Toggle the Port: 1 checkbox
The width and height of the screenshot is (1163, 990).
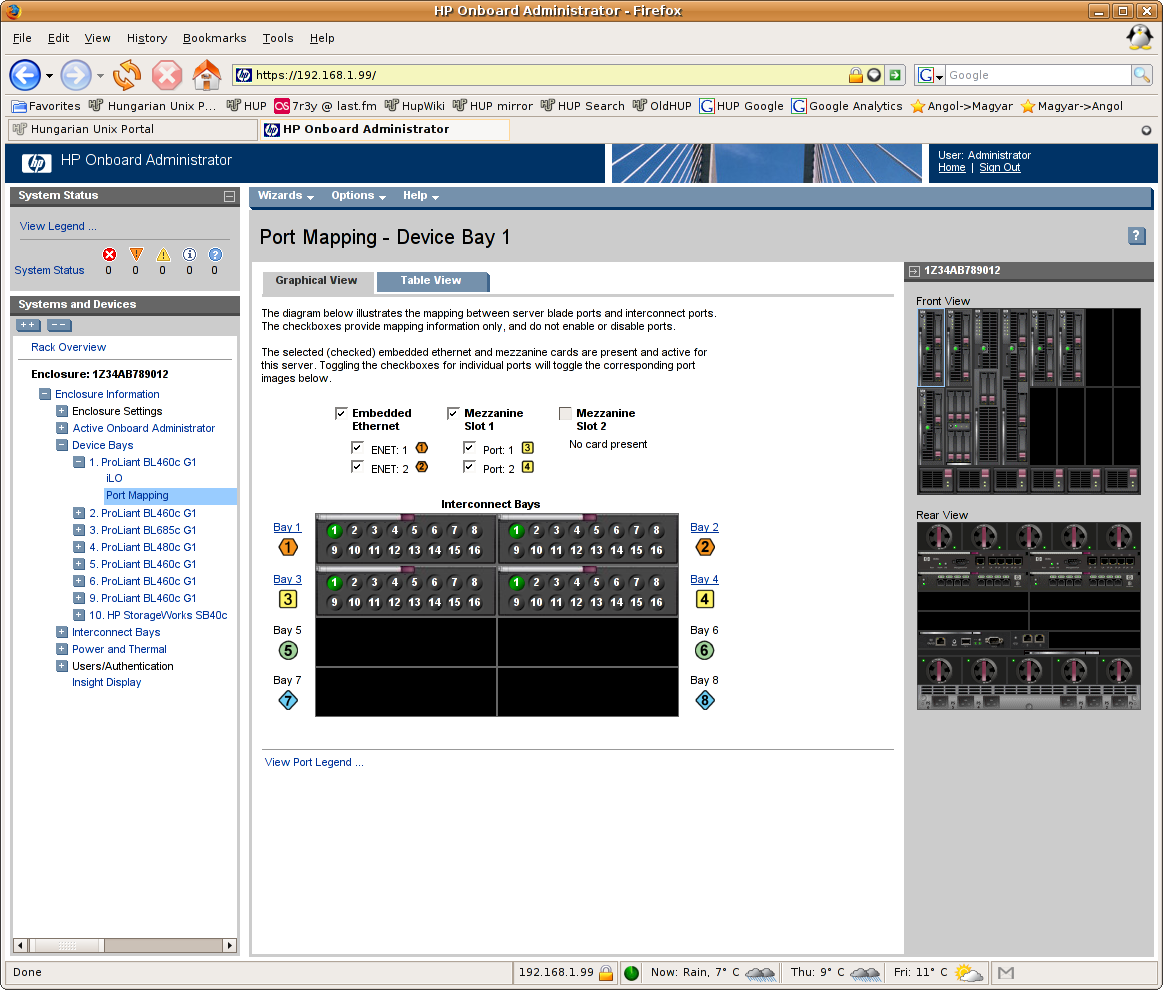tap(469, 448)
